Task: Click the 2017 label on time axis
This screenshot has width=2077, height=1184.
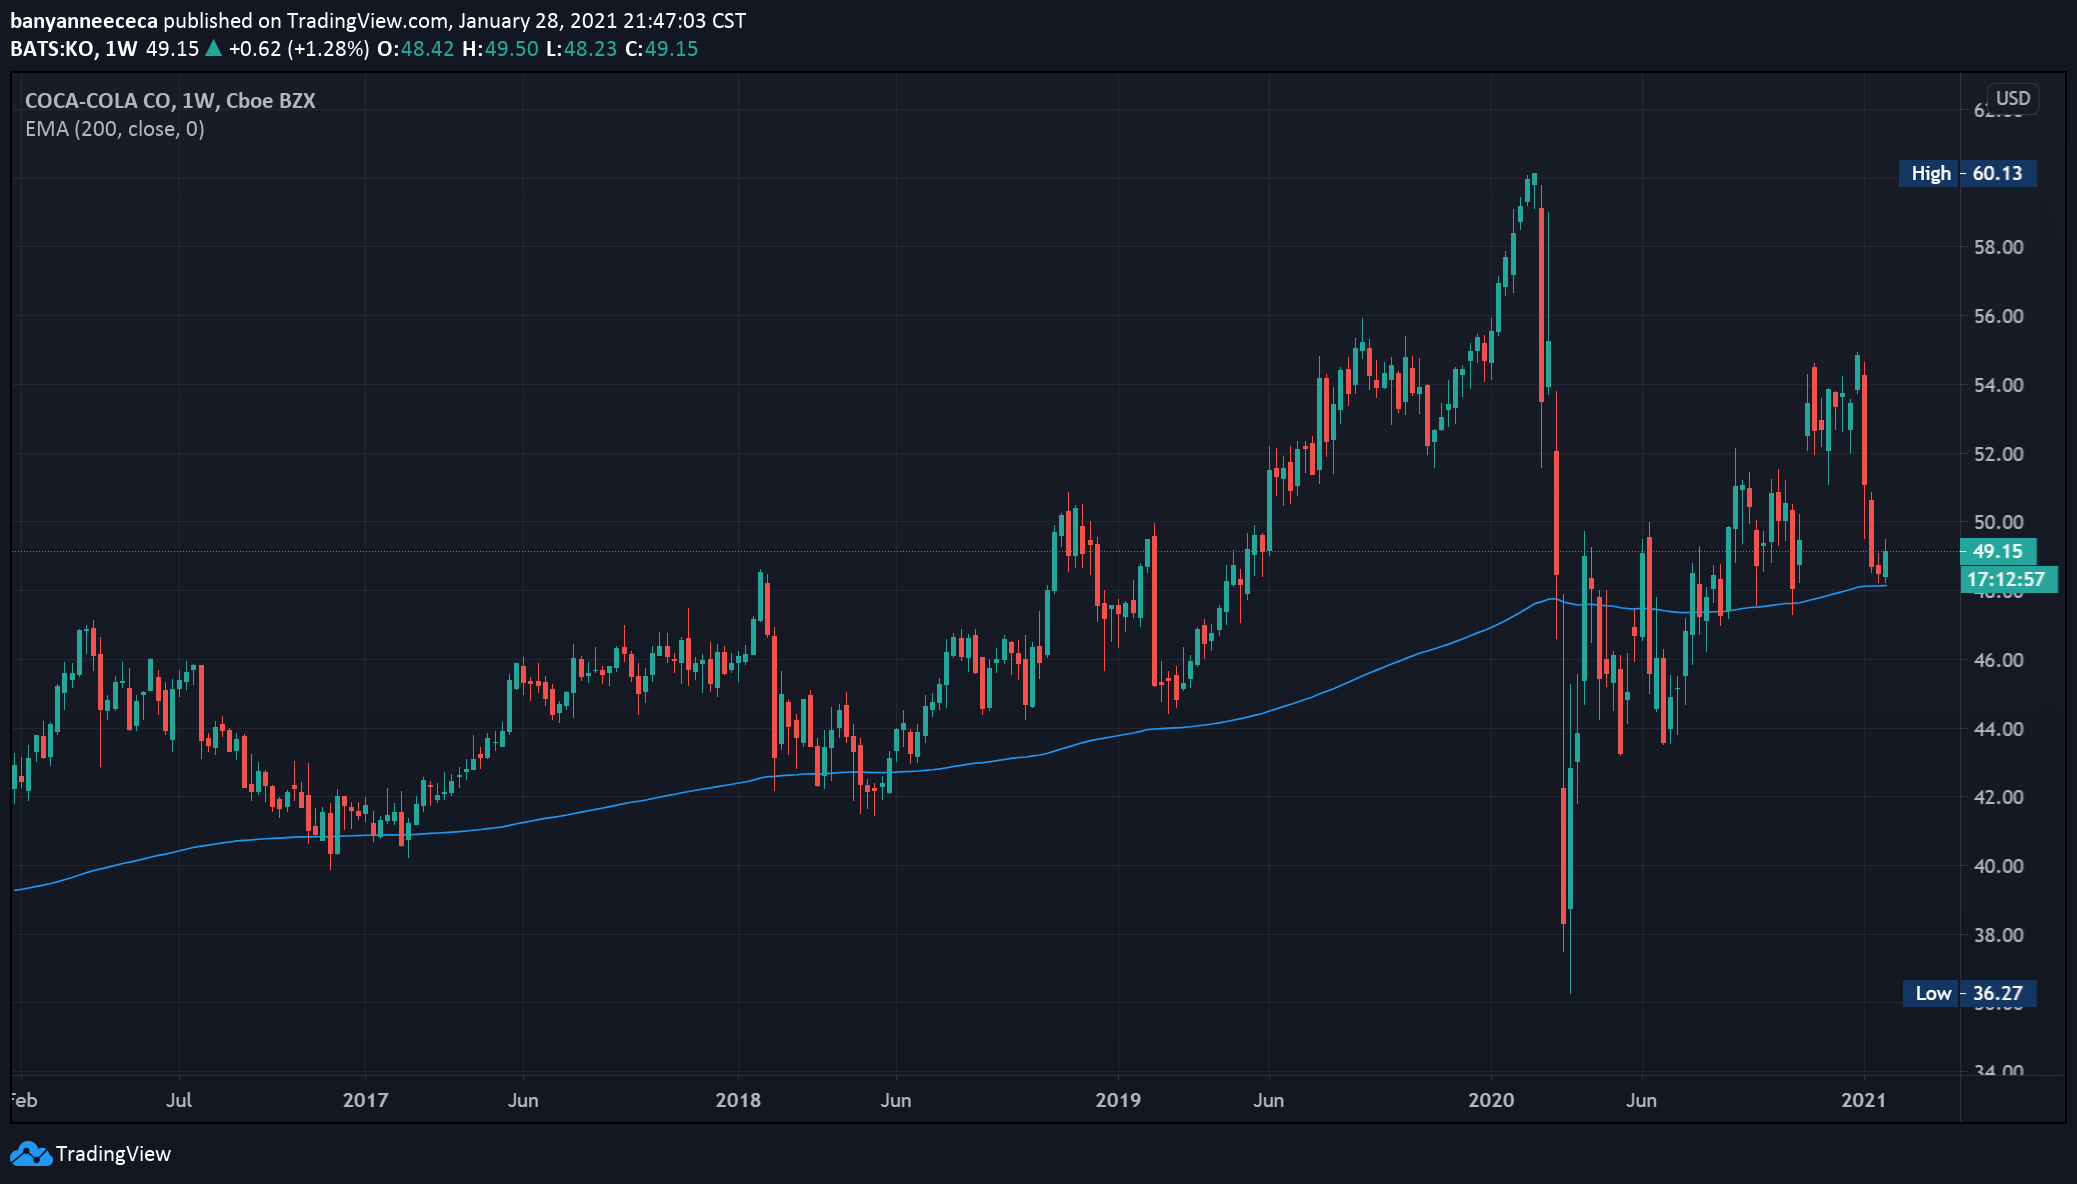Action: tap(365, 1100)
